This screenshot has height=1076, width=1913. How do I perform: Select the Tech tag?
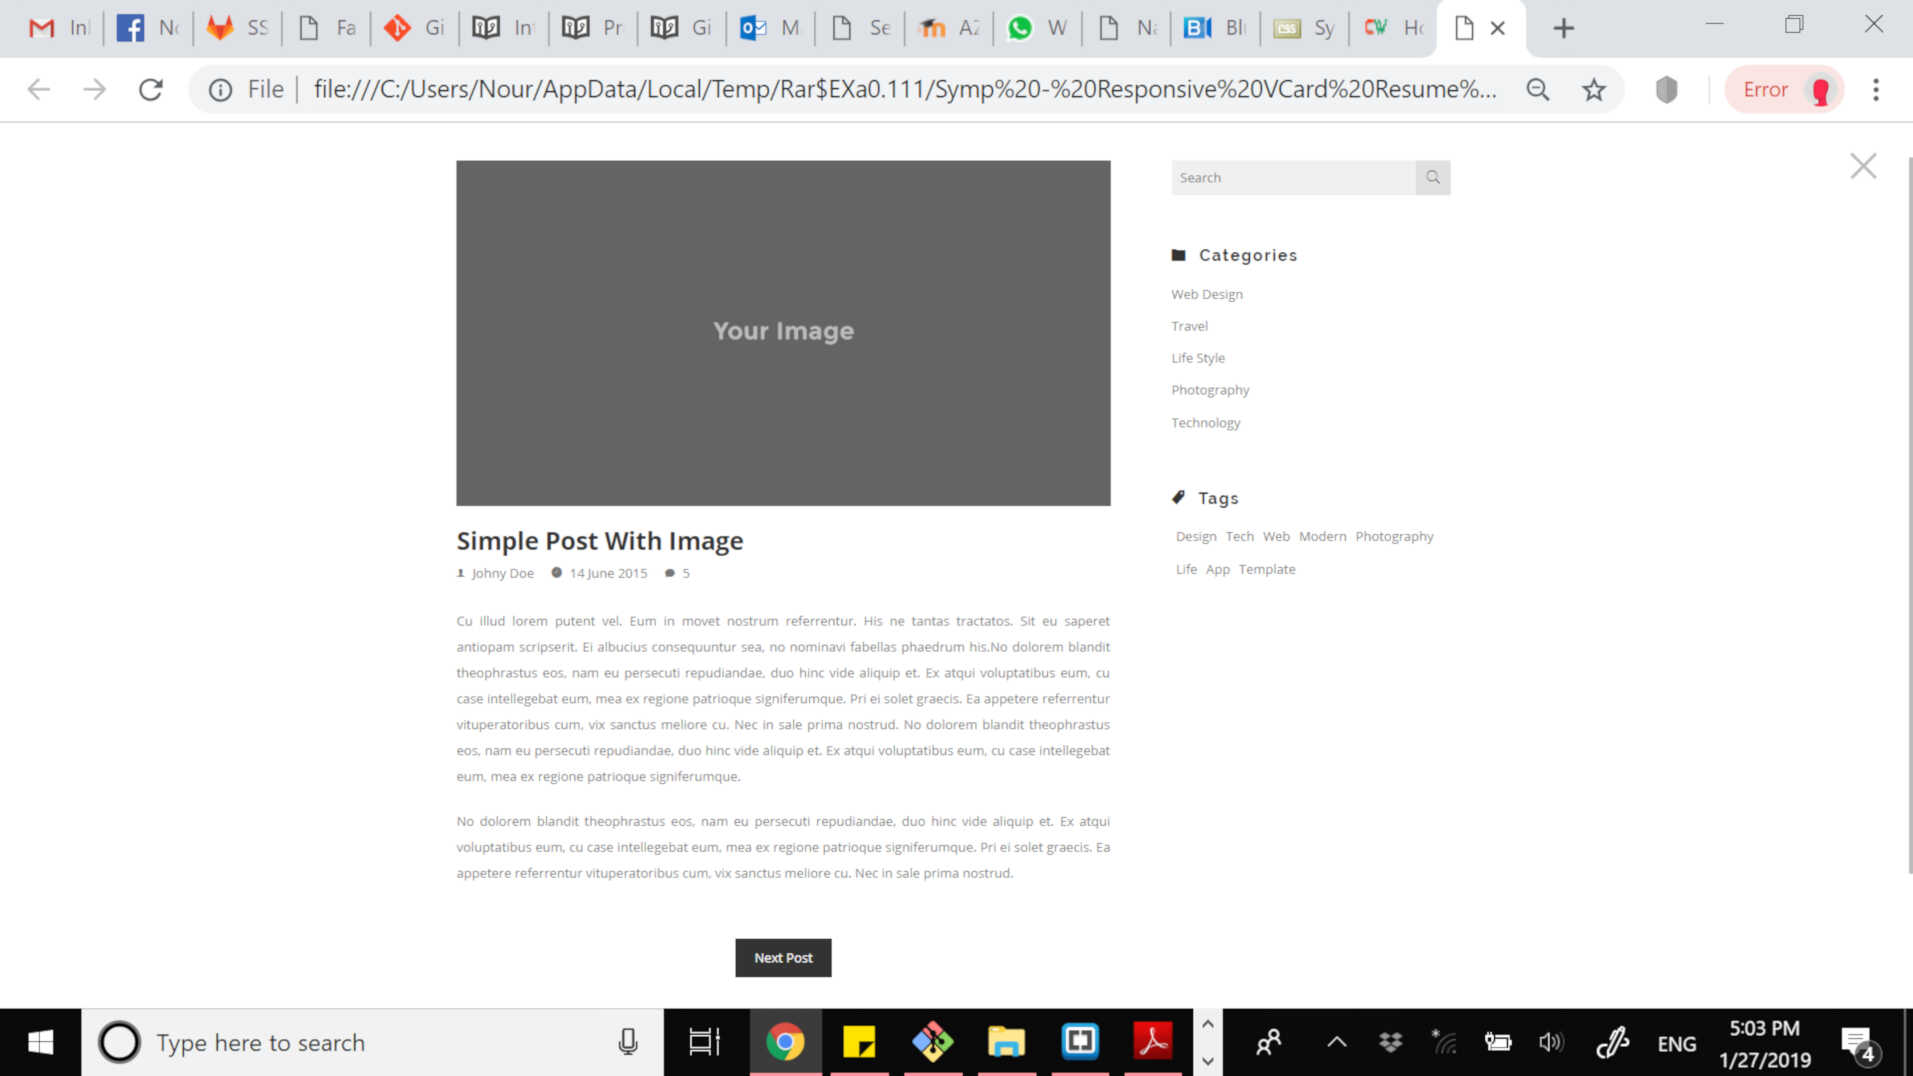click(1239, 537)
